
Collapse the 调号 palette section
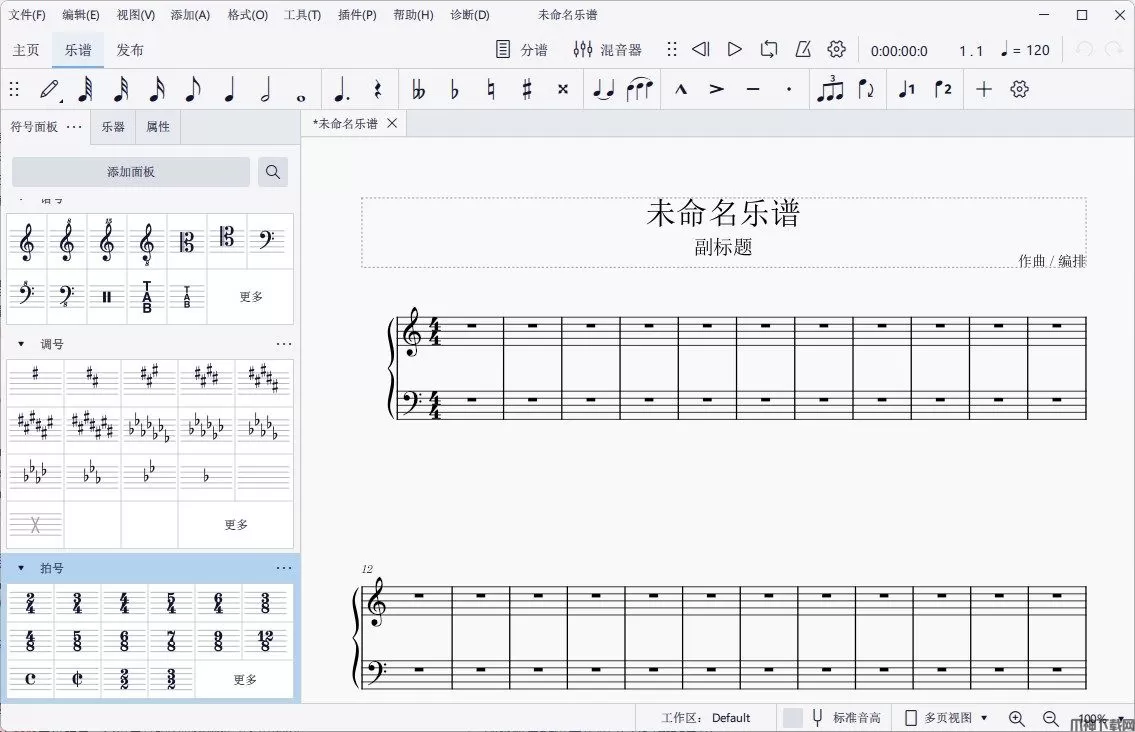click(x=21, y=344)
